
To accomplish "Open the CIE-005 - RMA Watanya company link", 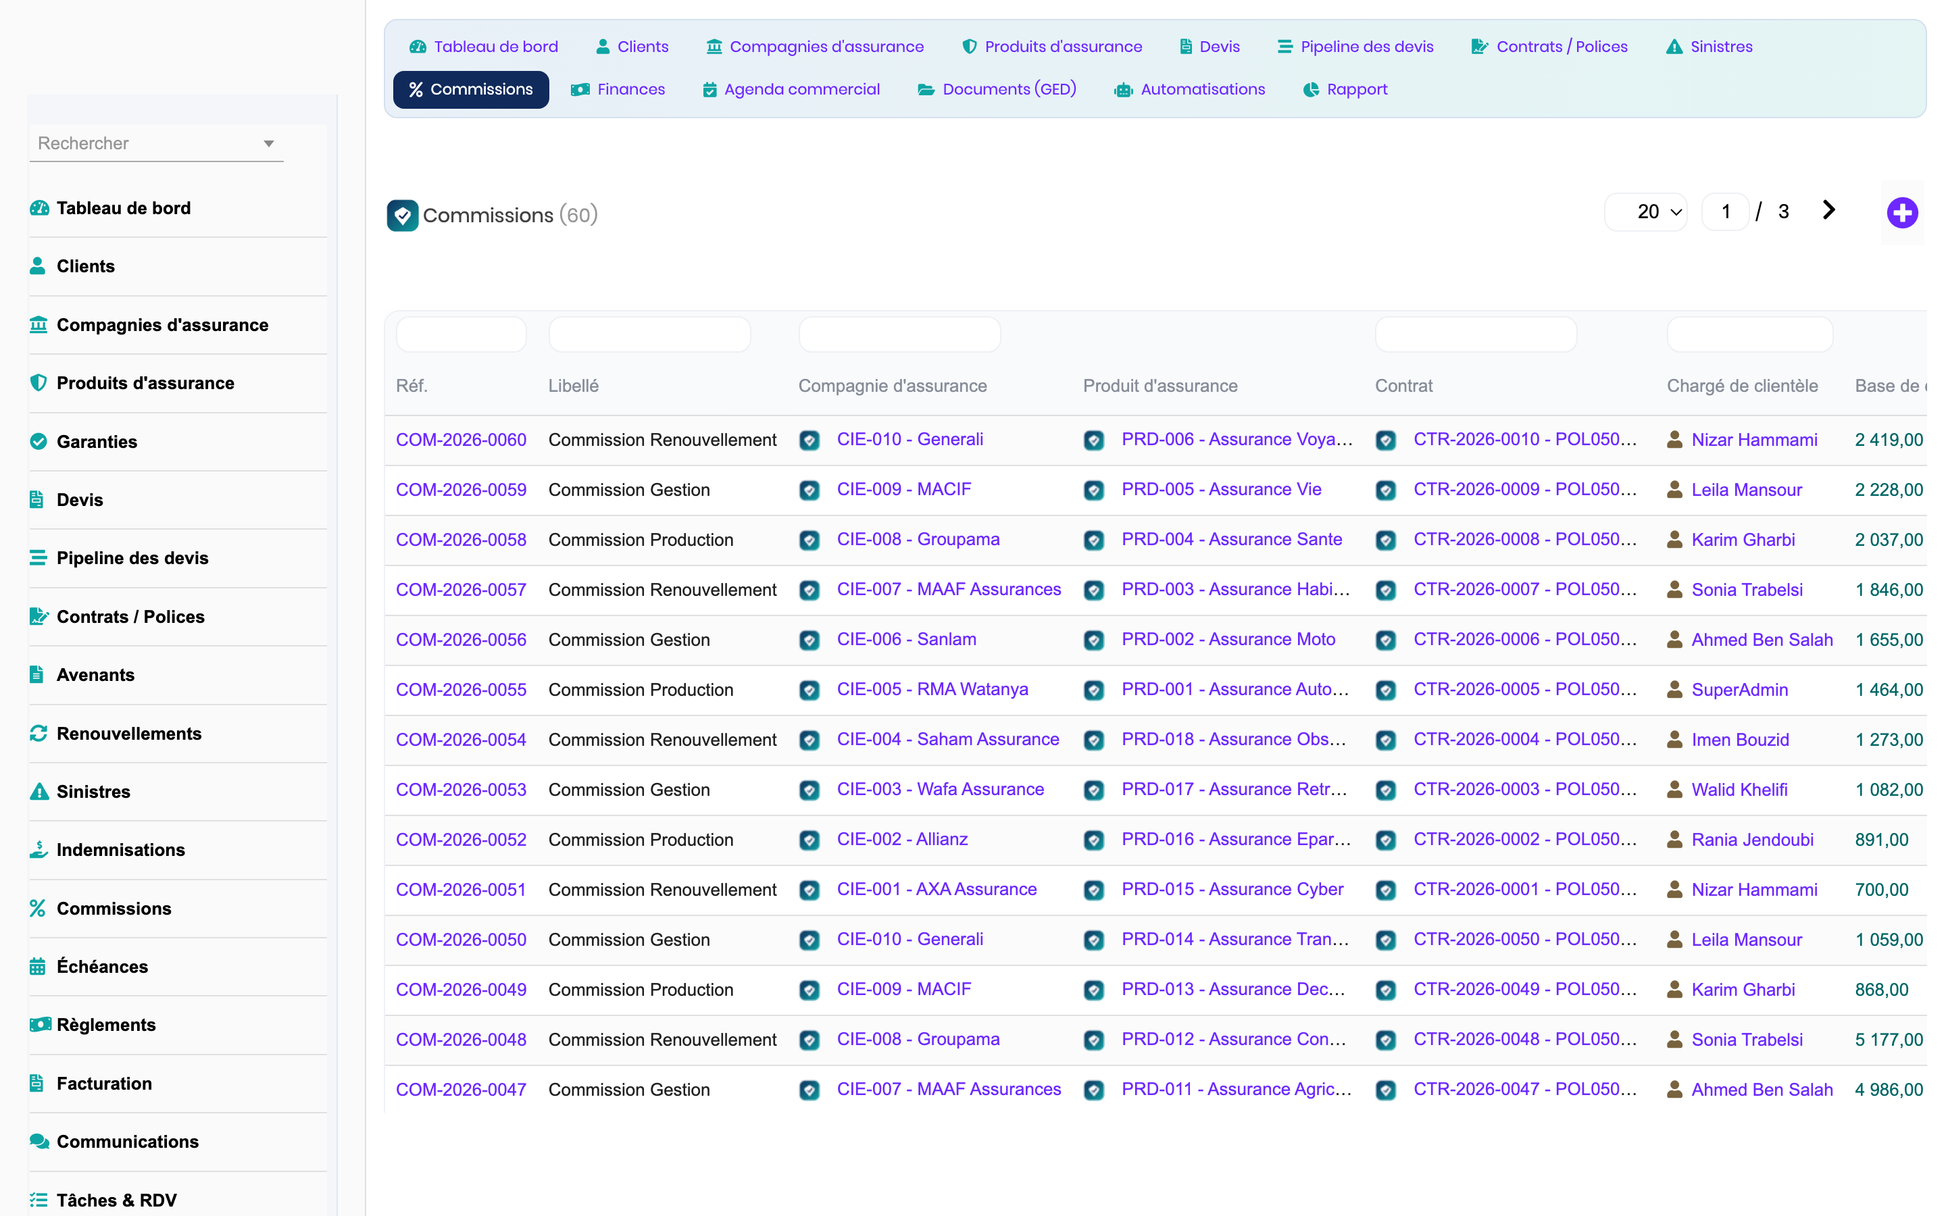I will (932, 689).
